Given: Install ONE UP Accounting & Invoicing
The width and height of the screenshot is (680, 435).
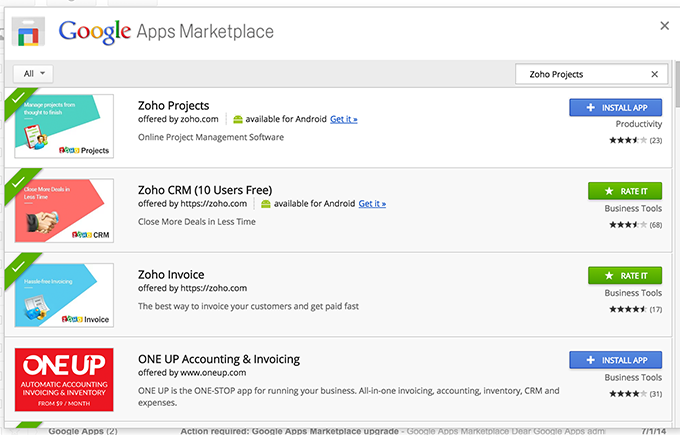Looking at the screenshot, I should click(x=615, y=360).
